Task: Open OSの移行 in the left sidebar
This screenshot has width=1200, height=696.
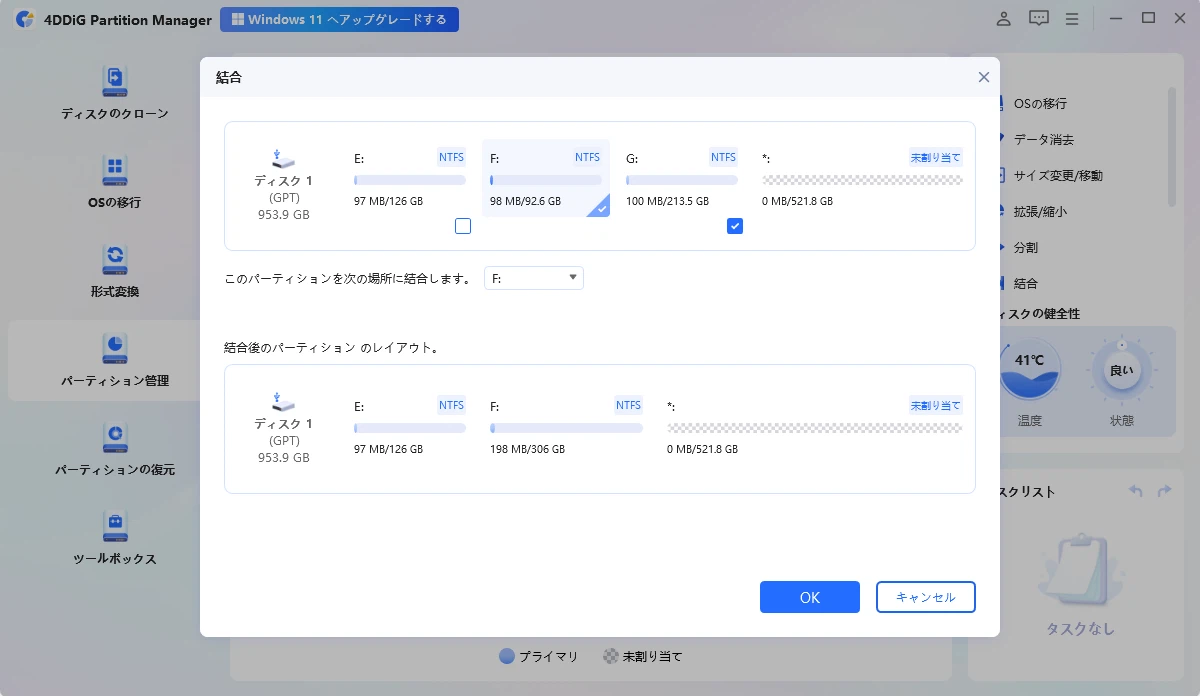Action: (x=114, y=182)
